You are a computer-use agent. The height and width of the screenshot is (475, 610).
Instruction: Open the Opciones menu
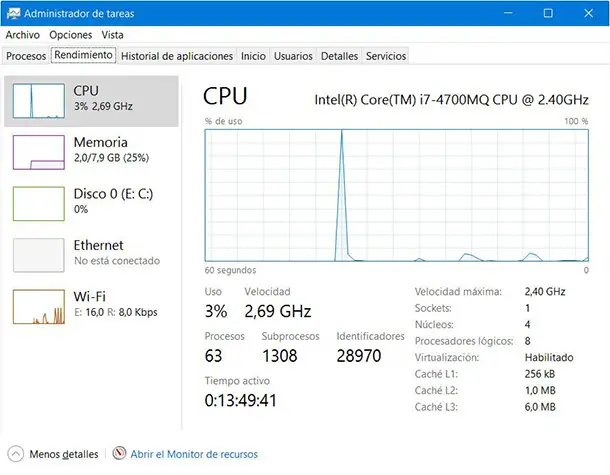[x=70, y=35]
